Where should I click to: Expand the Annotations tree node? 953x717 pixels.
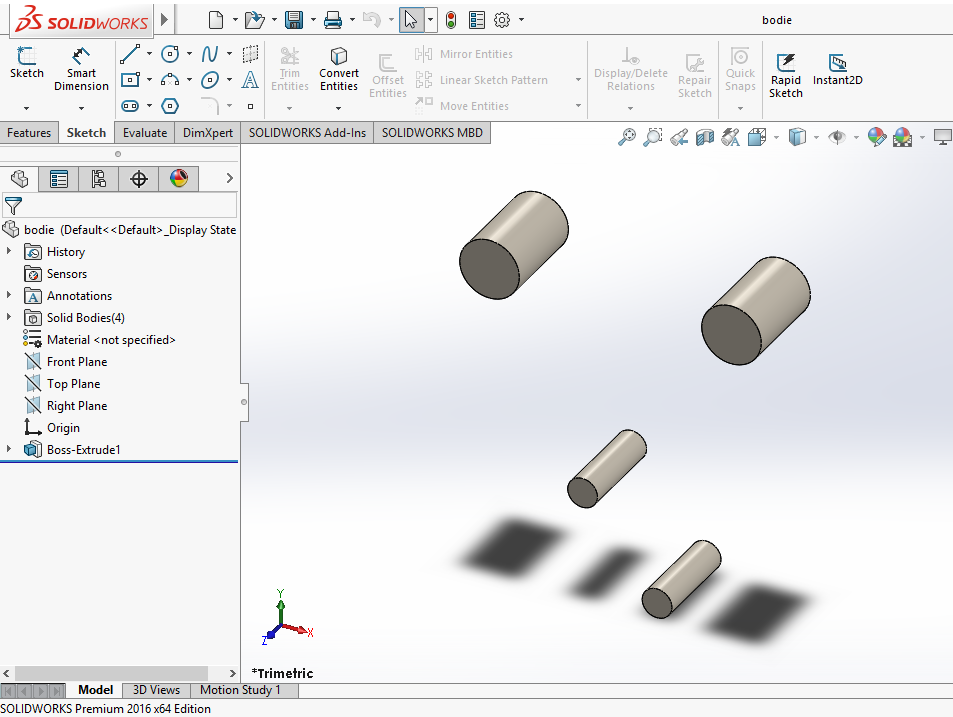tap(9, 295)
